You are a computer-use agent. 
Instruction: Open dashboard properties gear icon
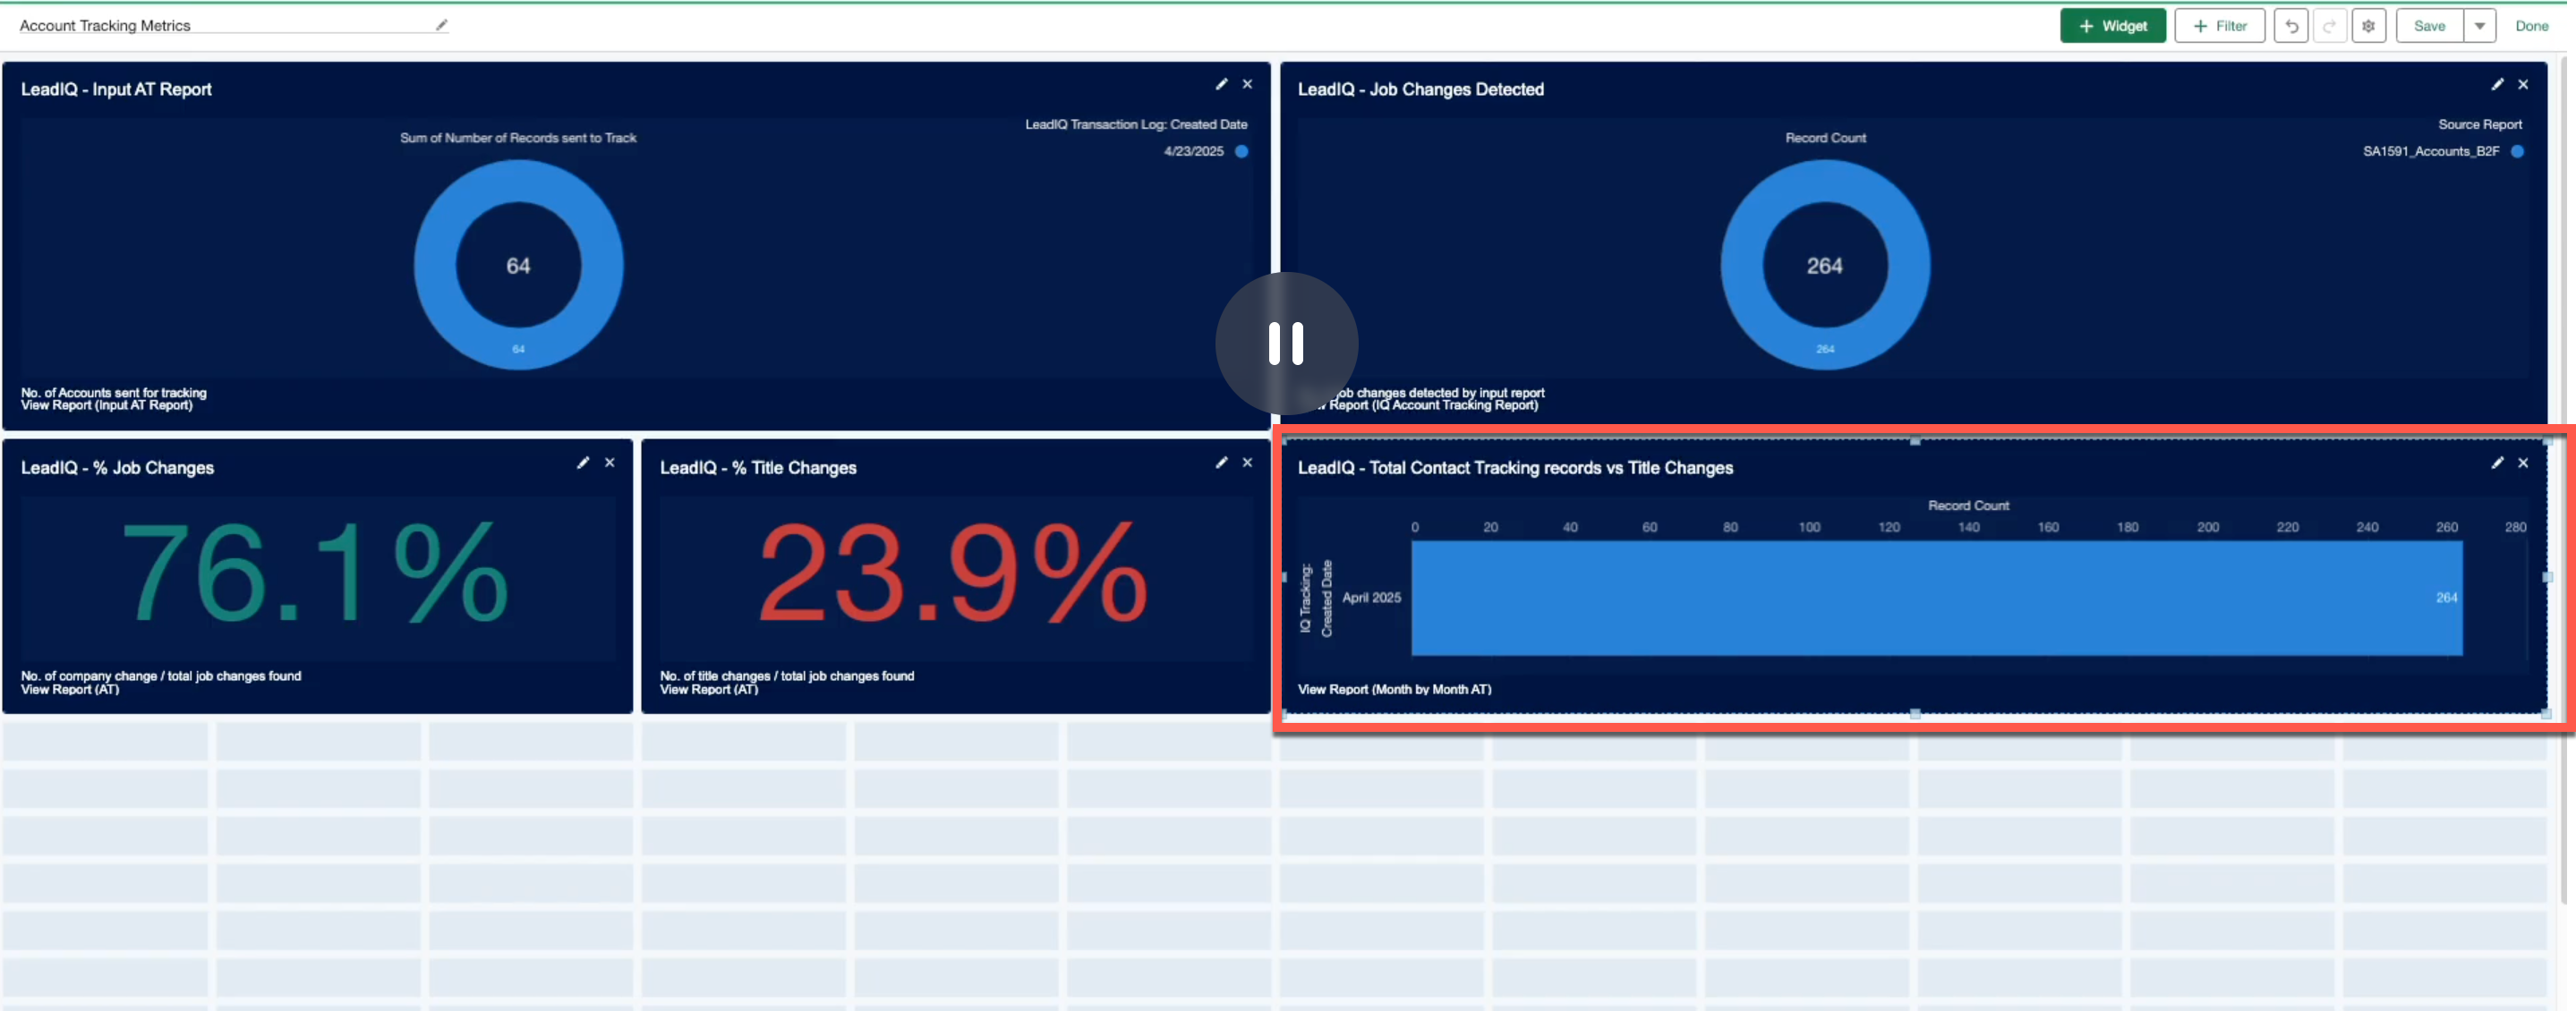coord(2368,26)
